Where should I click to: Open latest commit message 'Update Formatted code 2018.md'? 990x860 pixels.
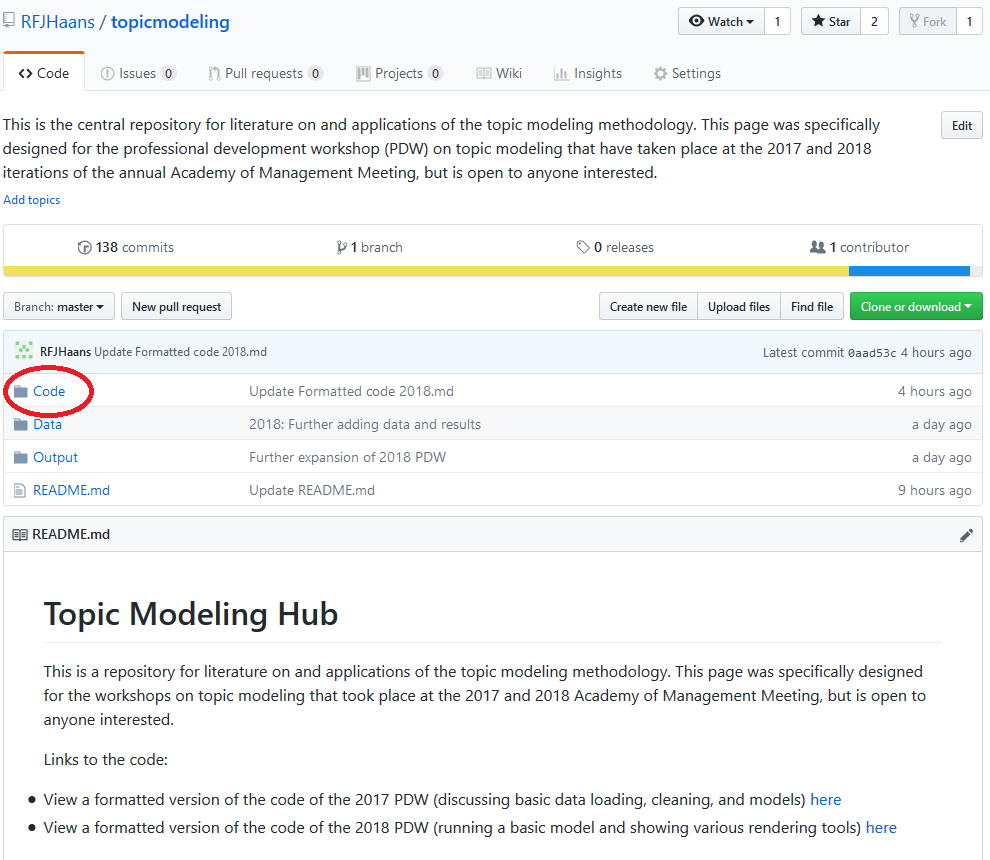[x=181, y=352]
